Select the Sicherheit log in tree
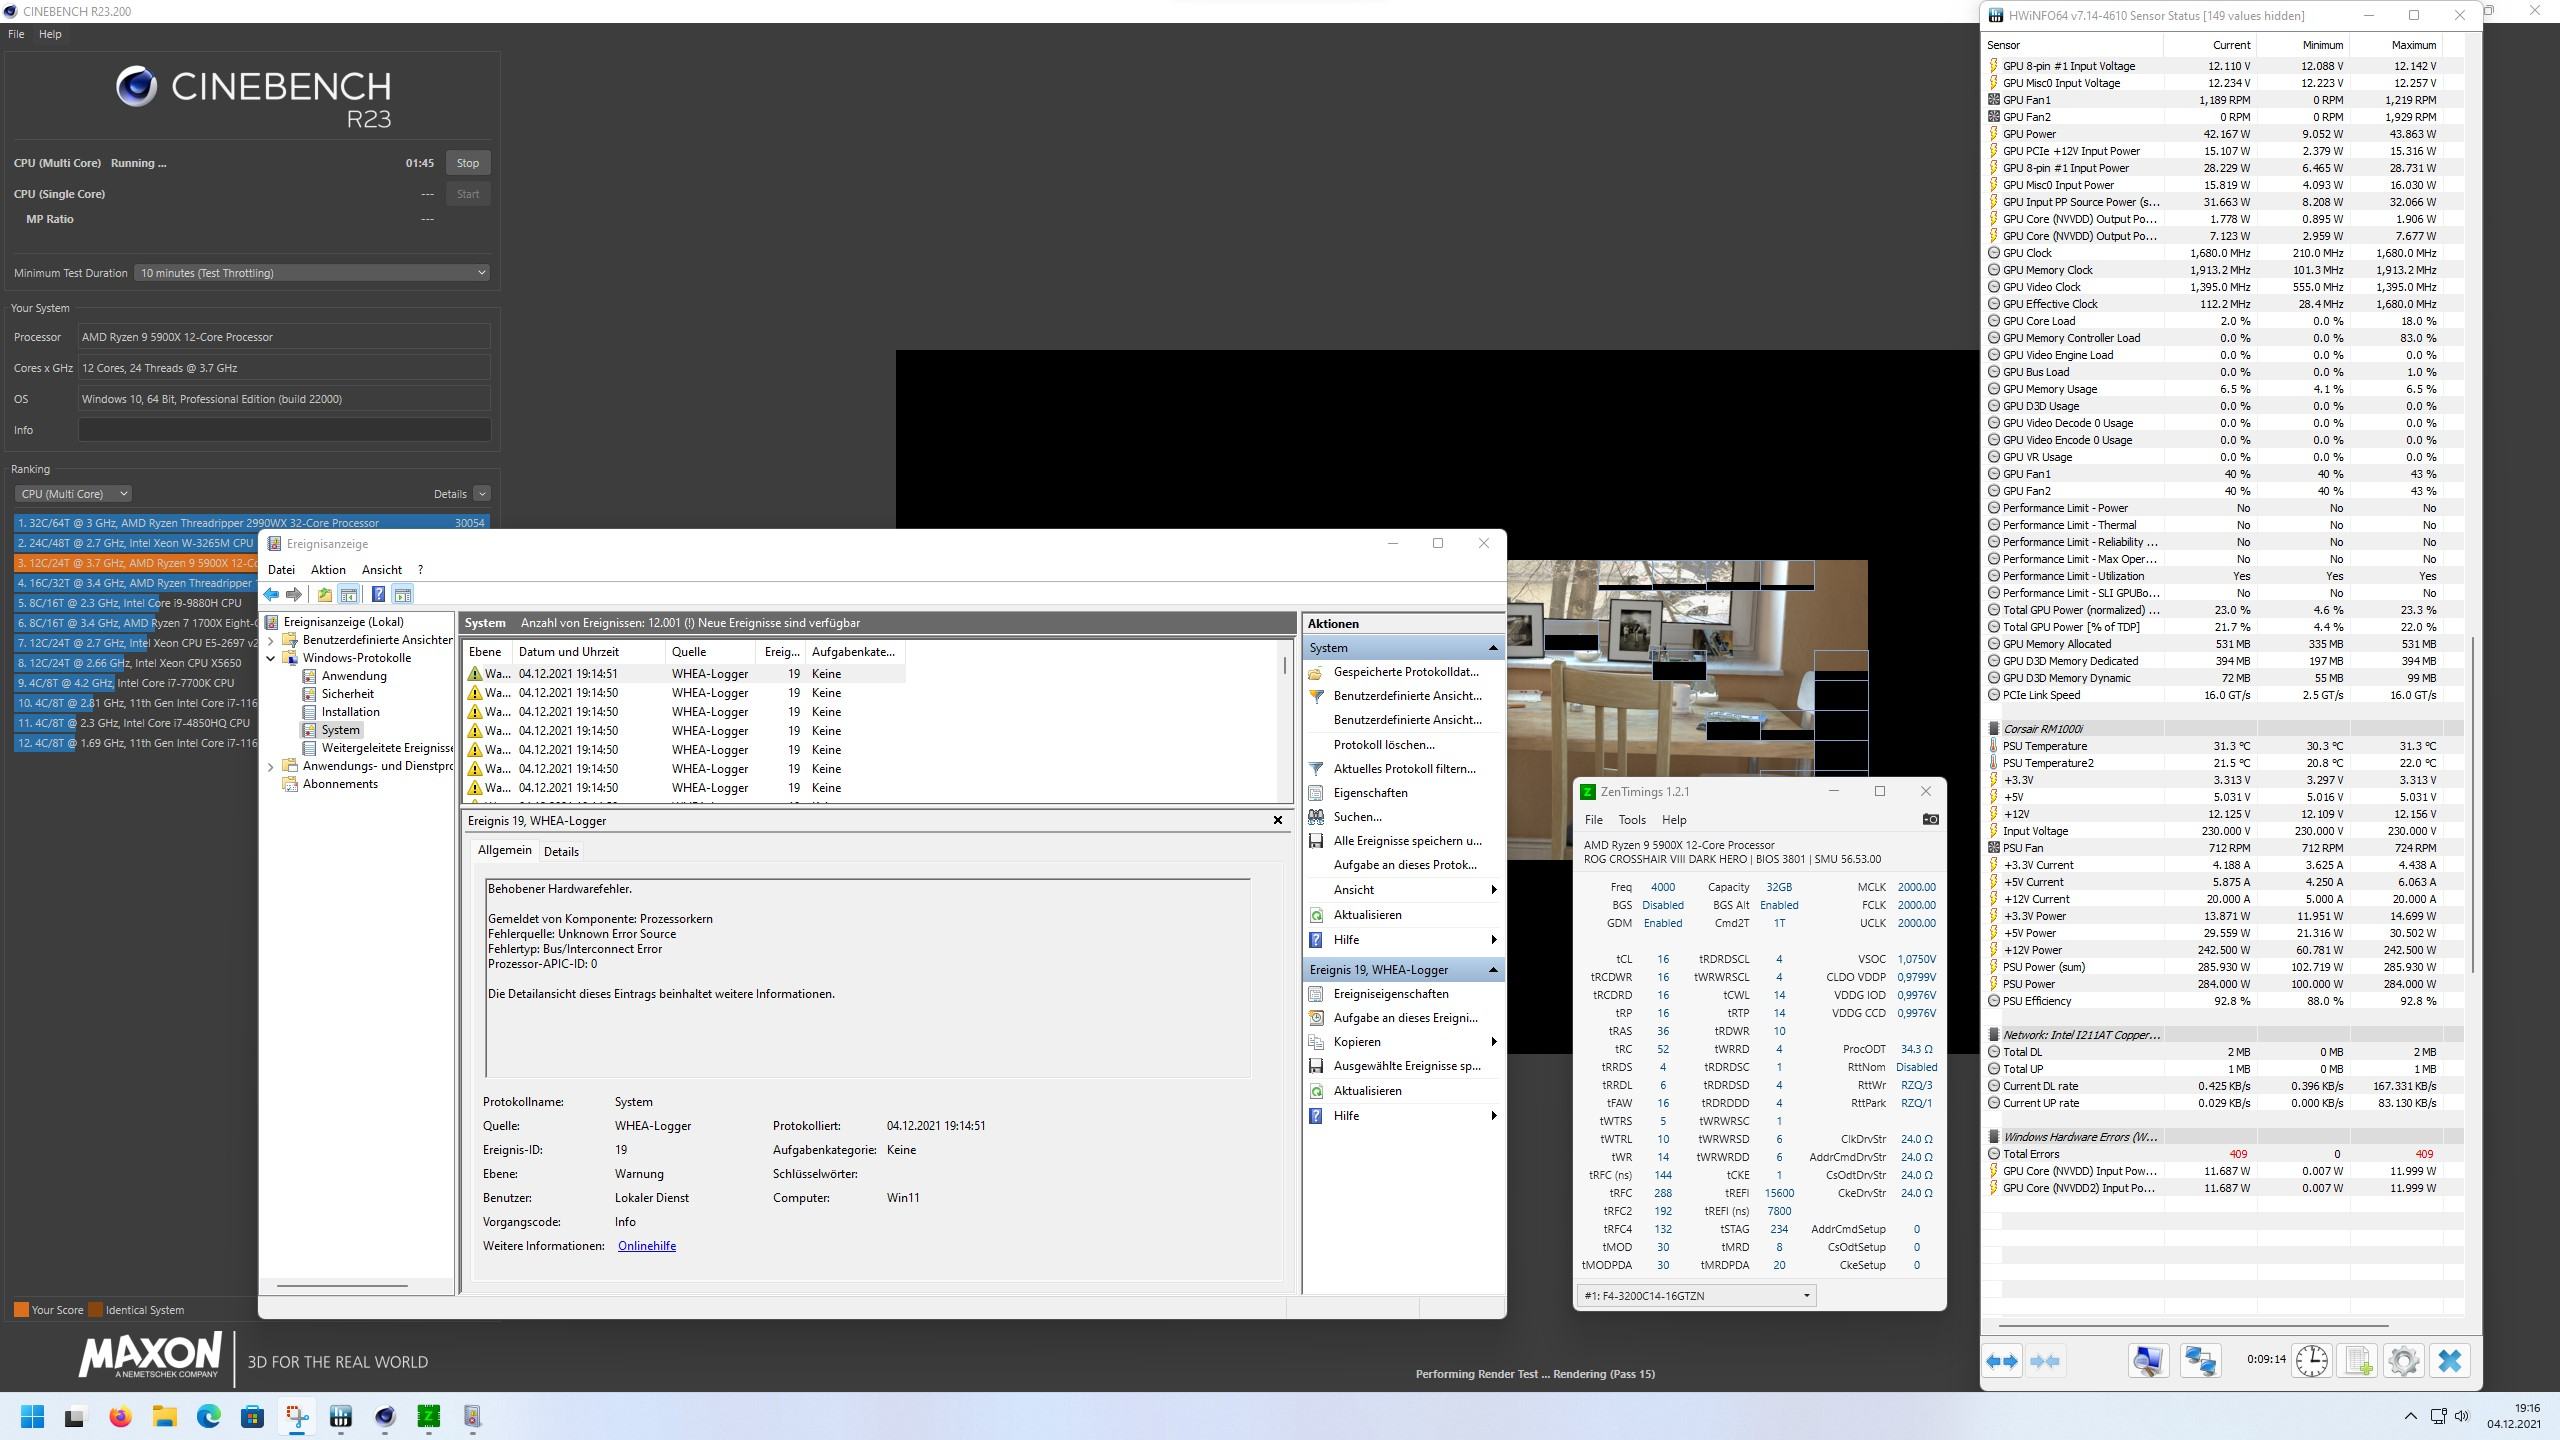2560x1440 pixels. 347,694
